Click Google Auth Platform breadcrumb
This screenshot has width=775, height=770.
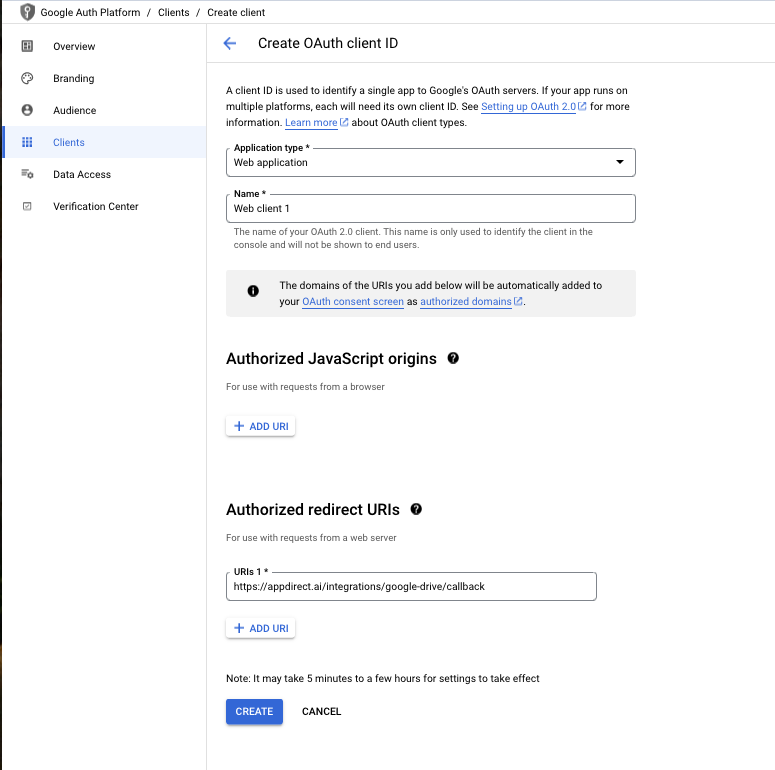(90, 12)
